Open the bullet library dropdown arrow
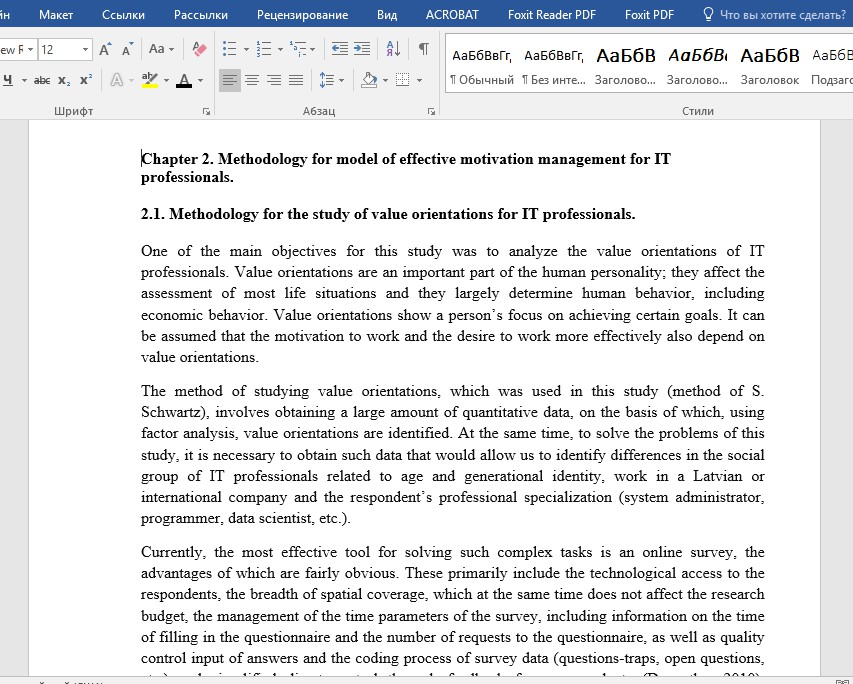This screenshot has height=684, width=853. (246, 50)
